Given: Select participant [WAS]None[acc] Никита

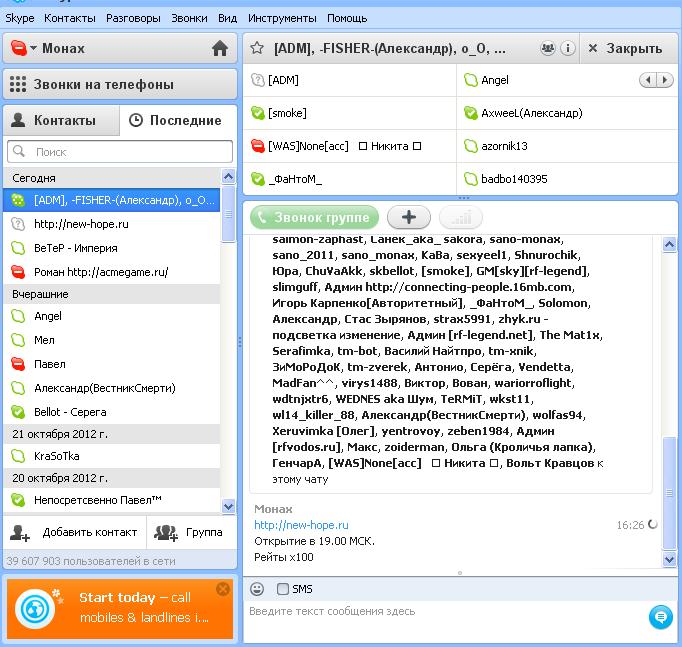Looking at the screenshot, I should [349, 146].
